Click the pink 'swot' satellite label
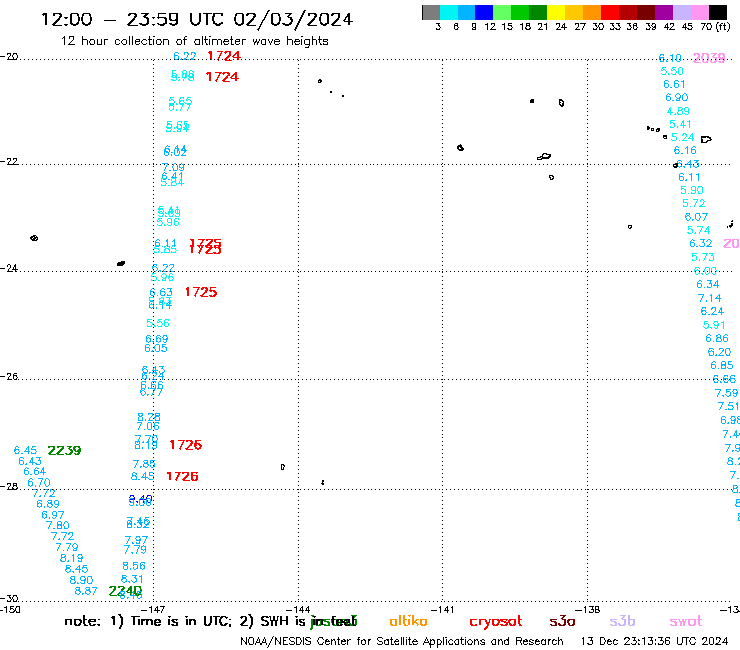 tap(686, 621)
